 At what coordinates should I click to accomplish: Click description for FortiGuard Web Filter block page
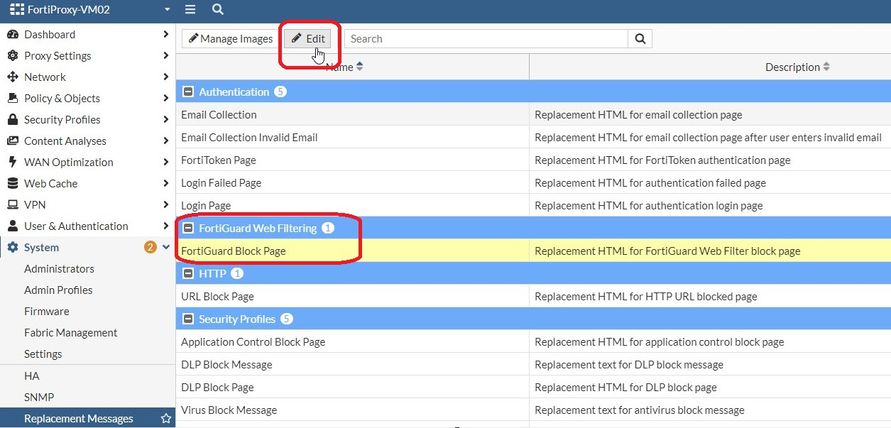667,251
